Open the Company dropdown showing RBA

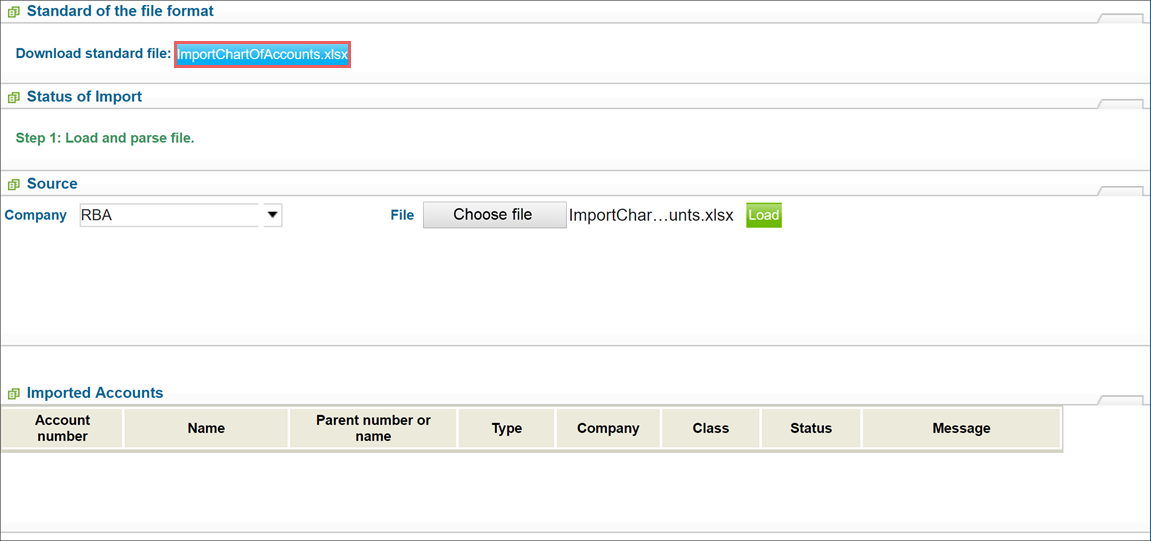coord(181,215)
